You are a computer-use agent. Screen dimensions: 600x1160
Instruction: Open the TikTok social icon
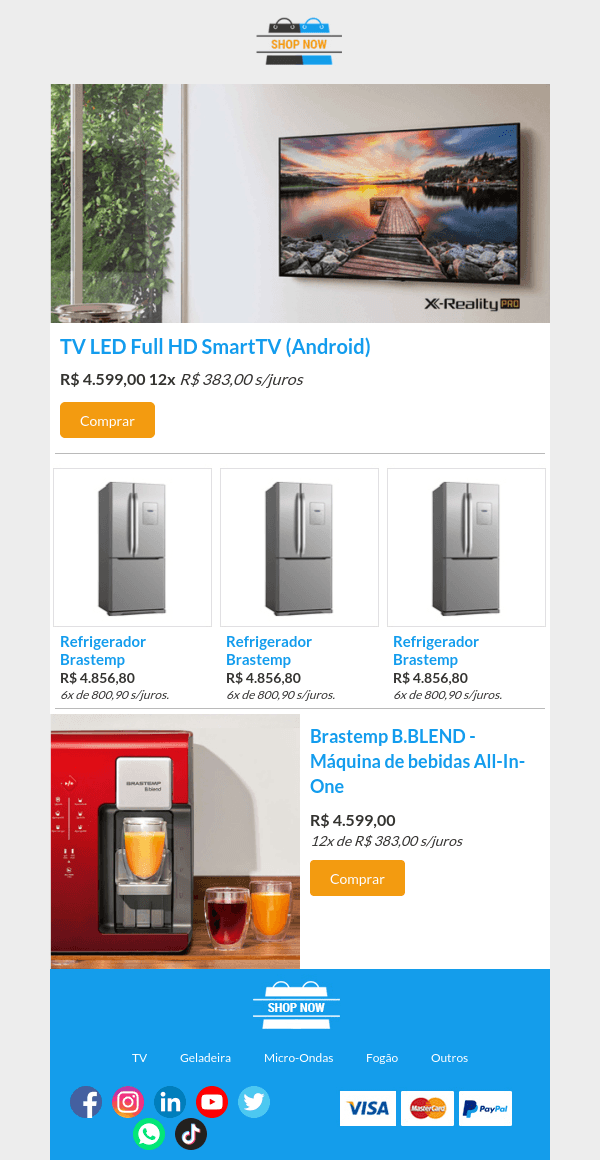(x=191, y=1134)
